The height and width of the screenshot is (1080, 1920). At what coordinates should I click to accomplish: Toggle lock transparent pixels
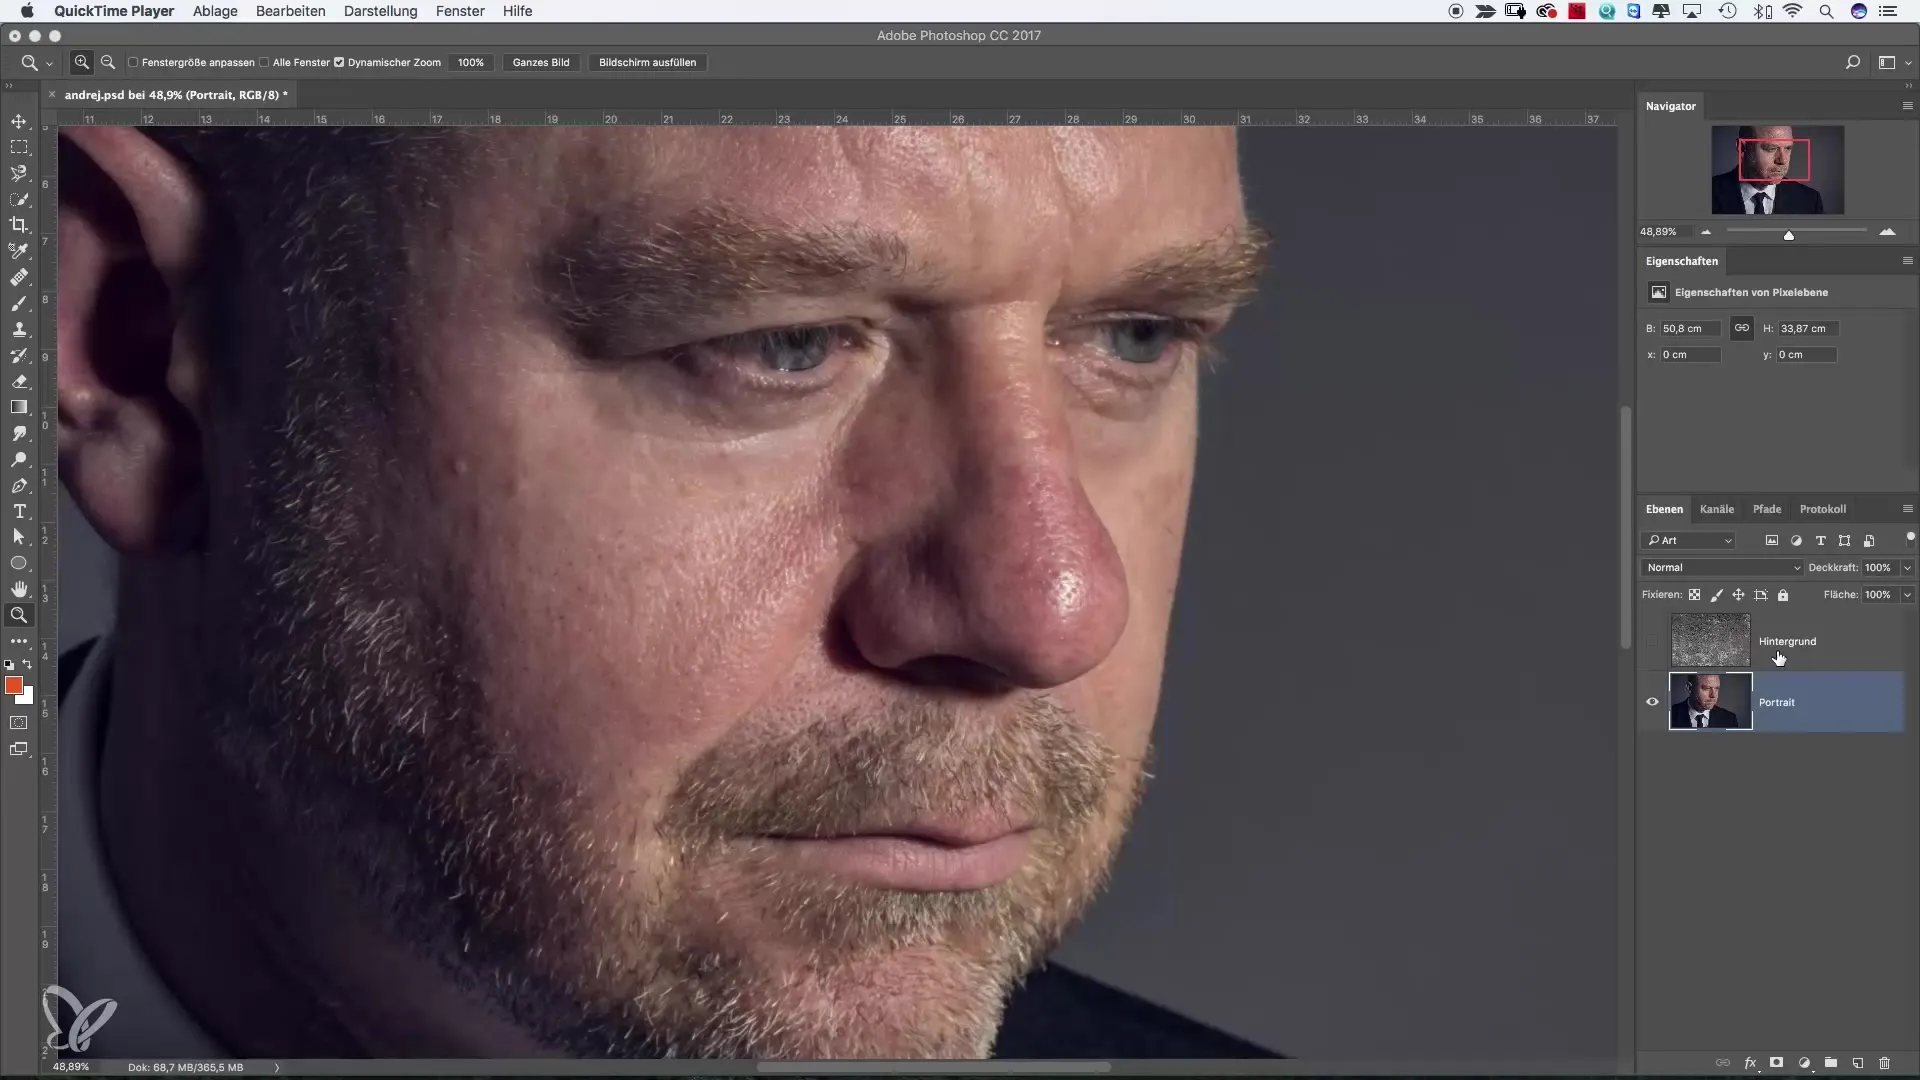pos(1695,595)
